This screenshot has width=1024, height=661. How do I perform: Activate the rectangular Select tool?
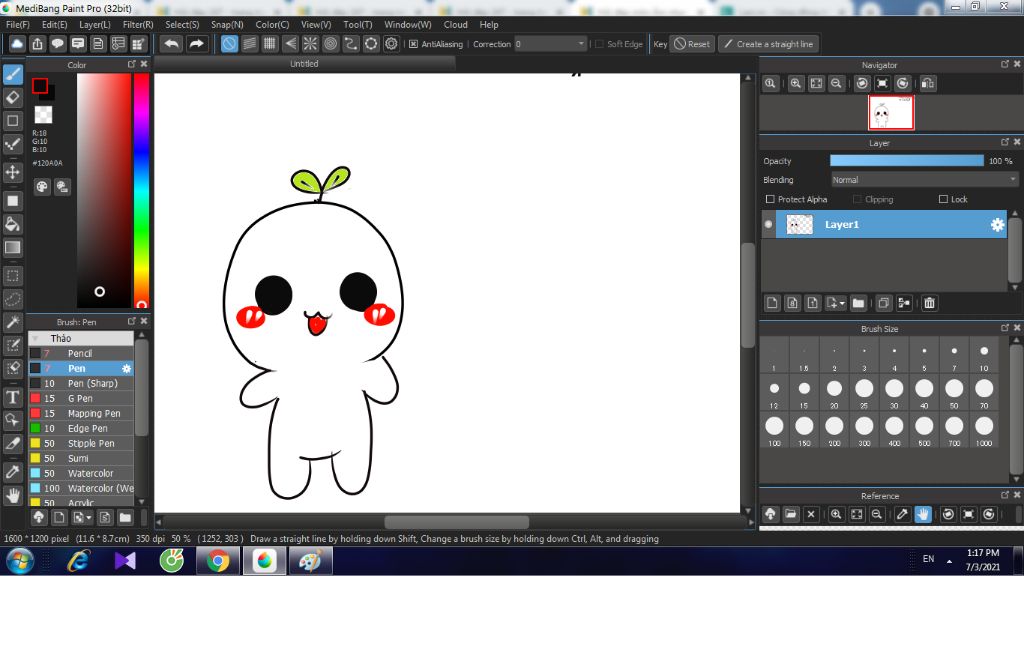click(13, 276)
